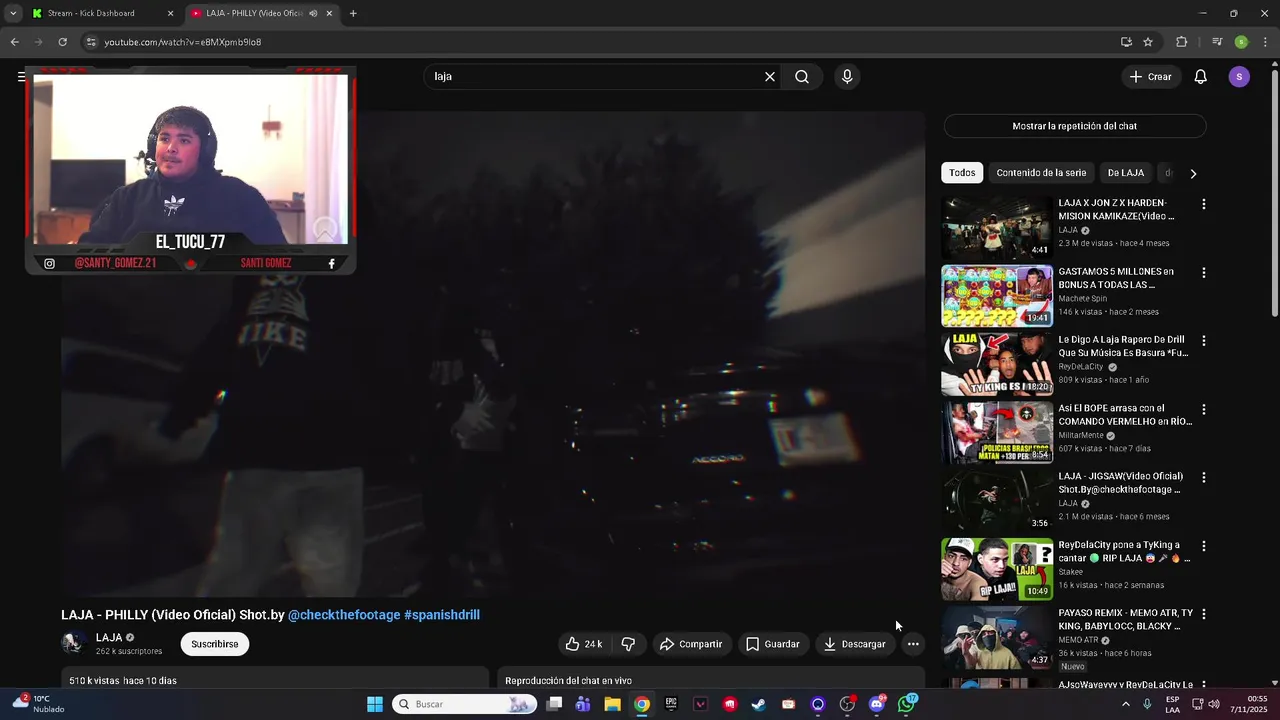Viewport: 1280px width, 720px height.
Task: Click the Compartir share button
Action: pos(691,644)
